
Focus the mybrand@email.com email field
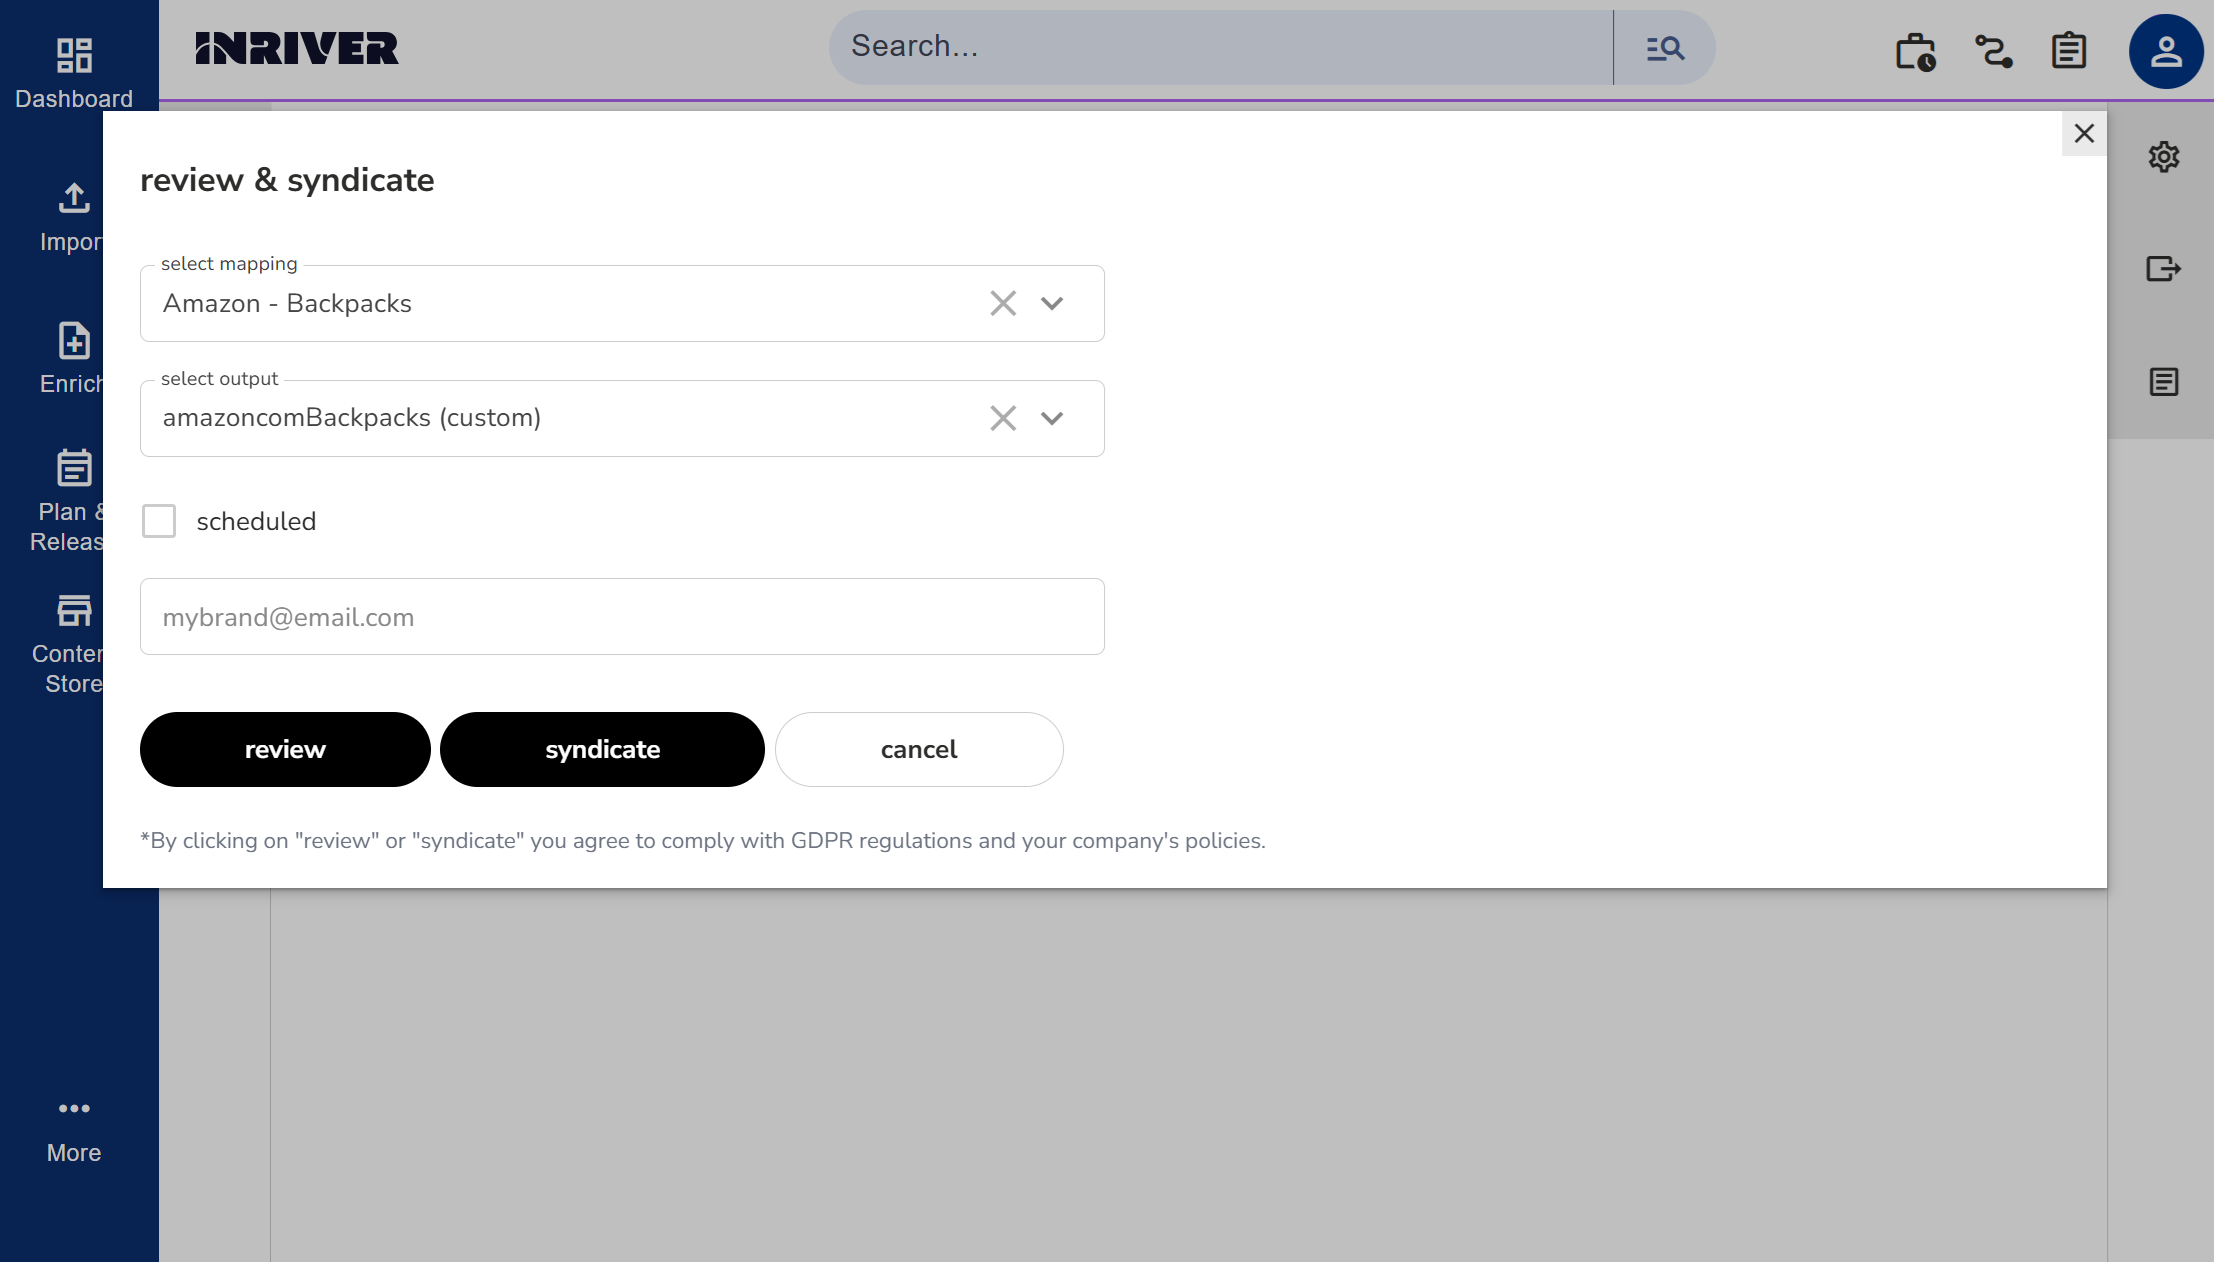(622, 617)
